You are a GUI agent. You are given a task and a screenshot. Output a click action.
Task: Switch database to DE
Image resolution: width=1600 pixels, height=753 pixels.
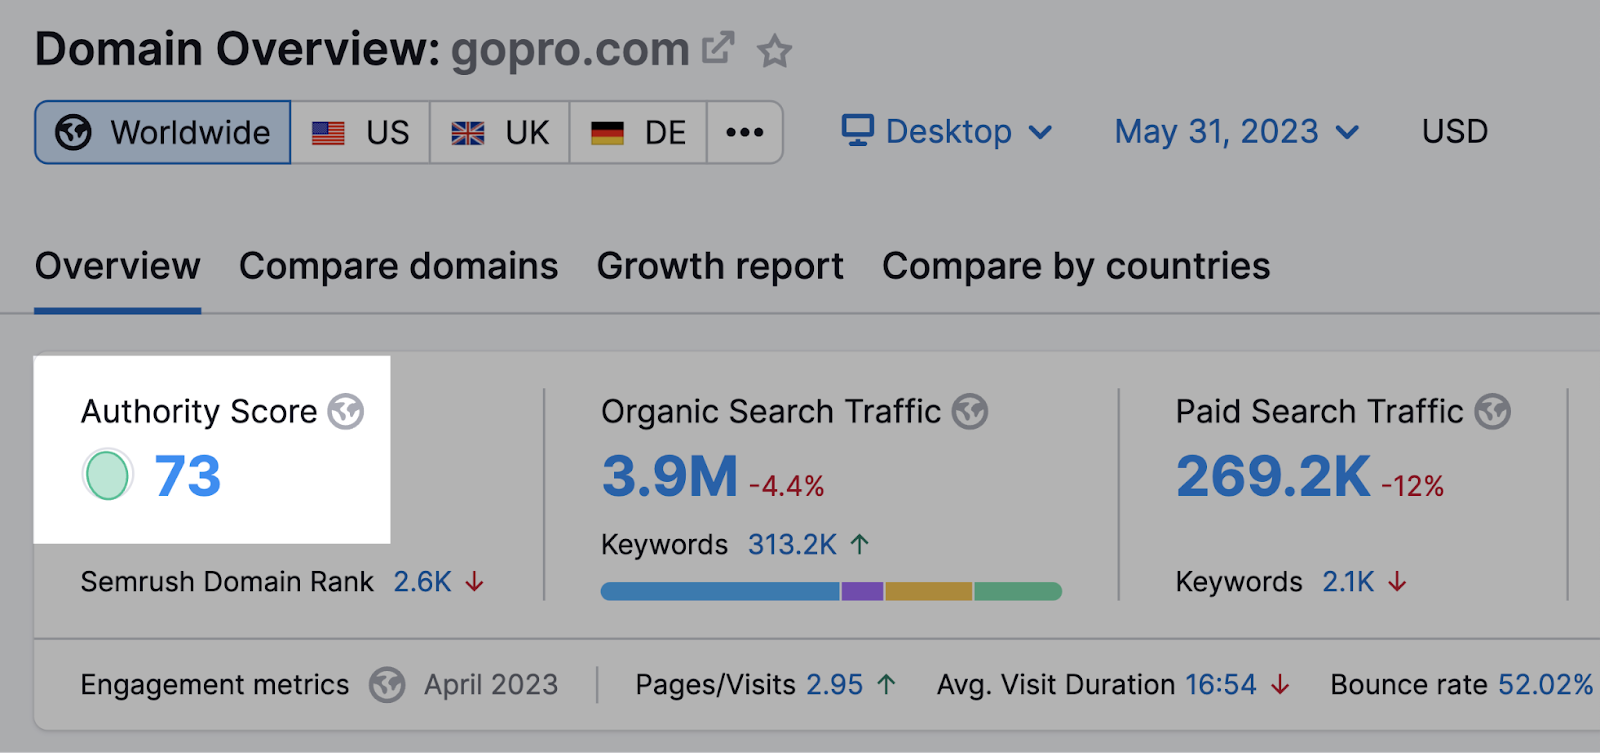(x=638, y=132)
